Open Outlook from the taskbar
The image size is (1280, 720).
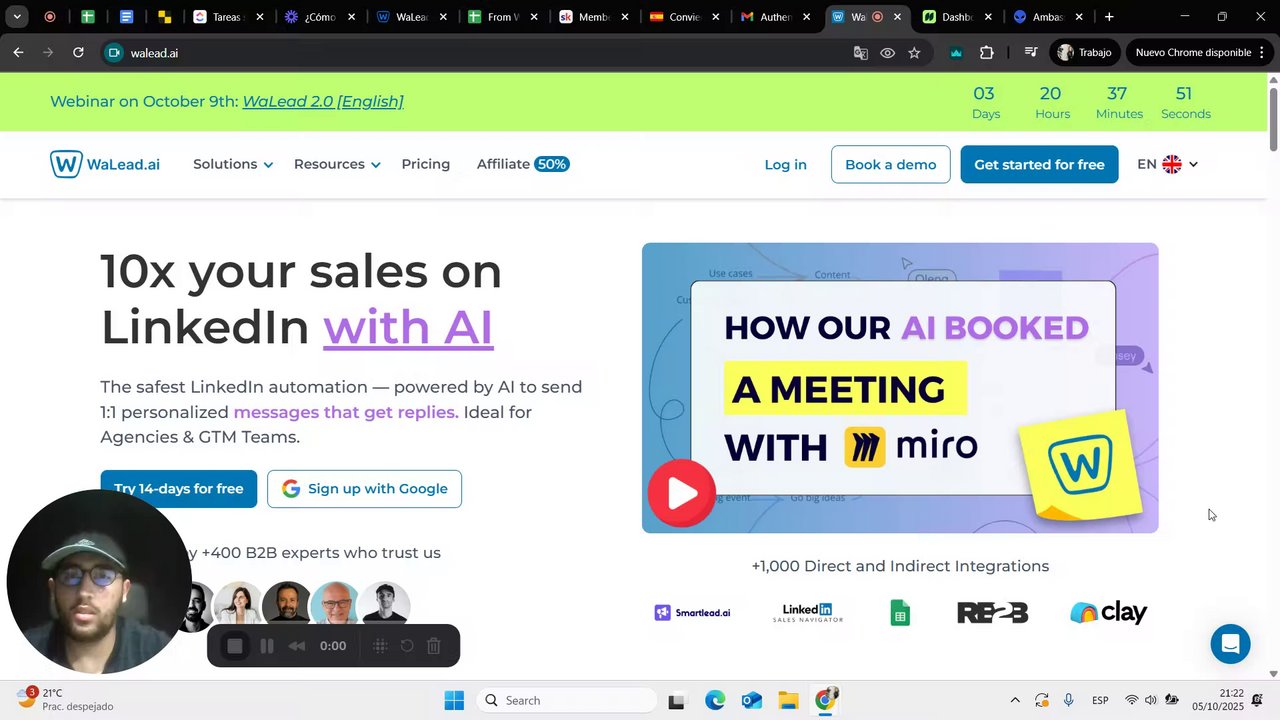[x=751, y=701]
